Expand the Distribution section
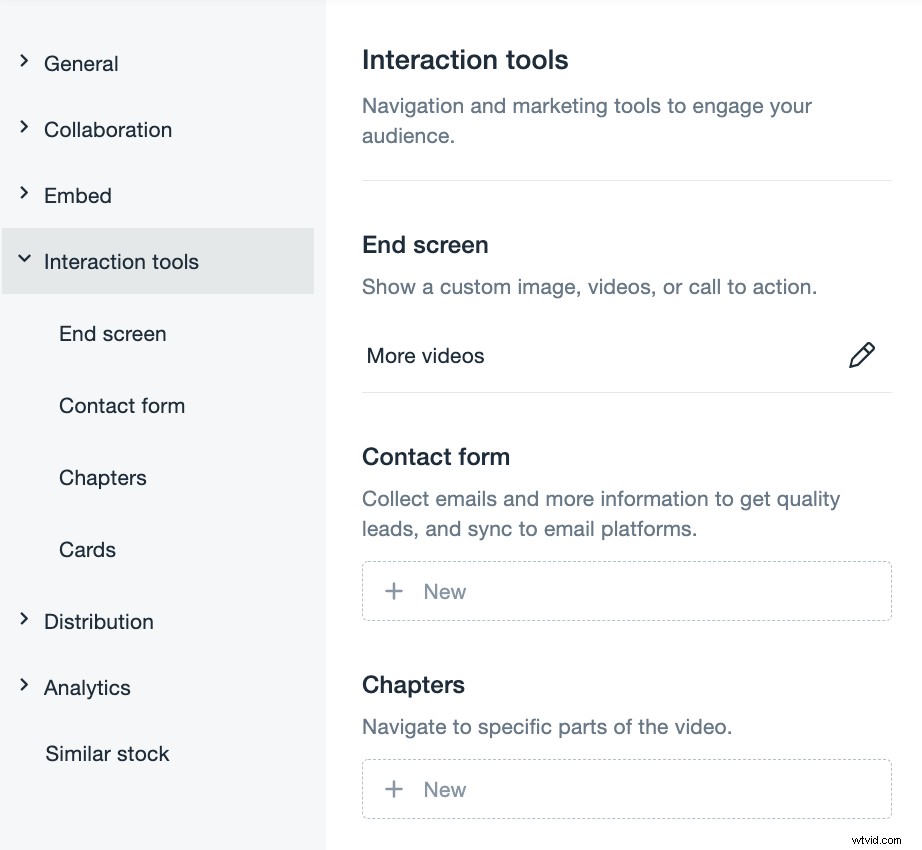The height and width of the screenshot is (850, 922). tap(98, 621)
